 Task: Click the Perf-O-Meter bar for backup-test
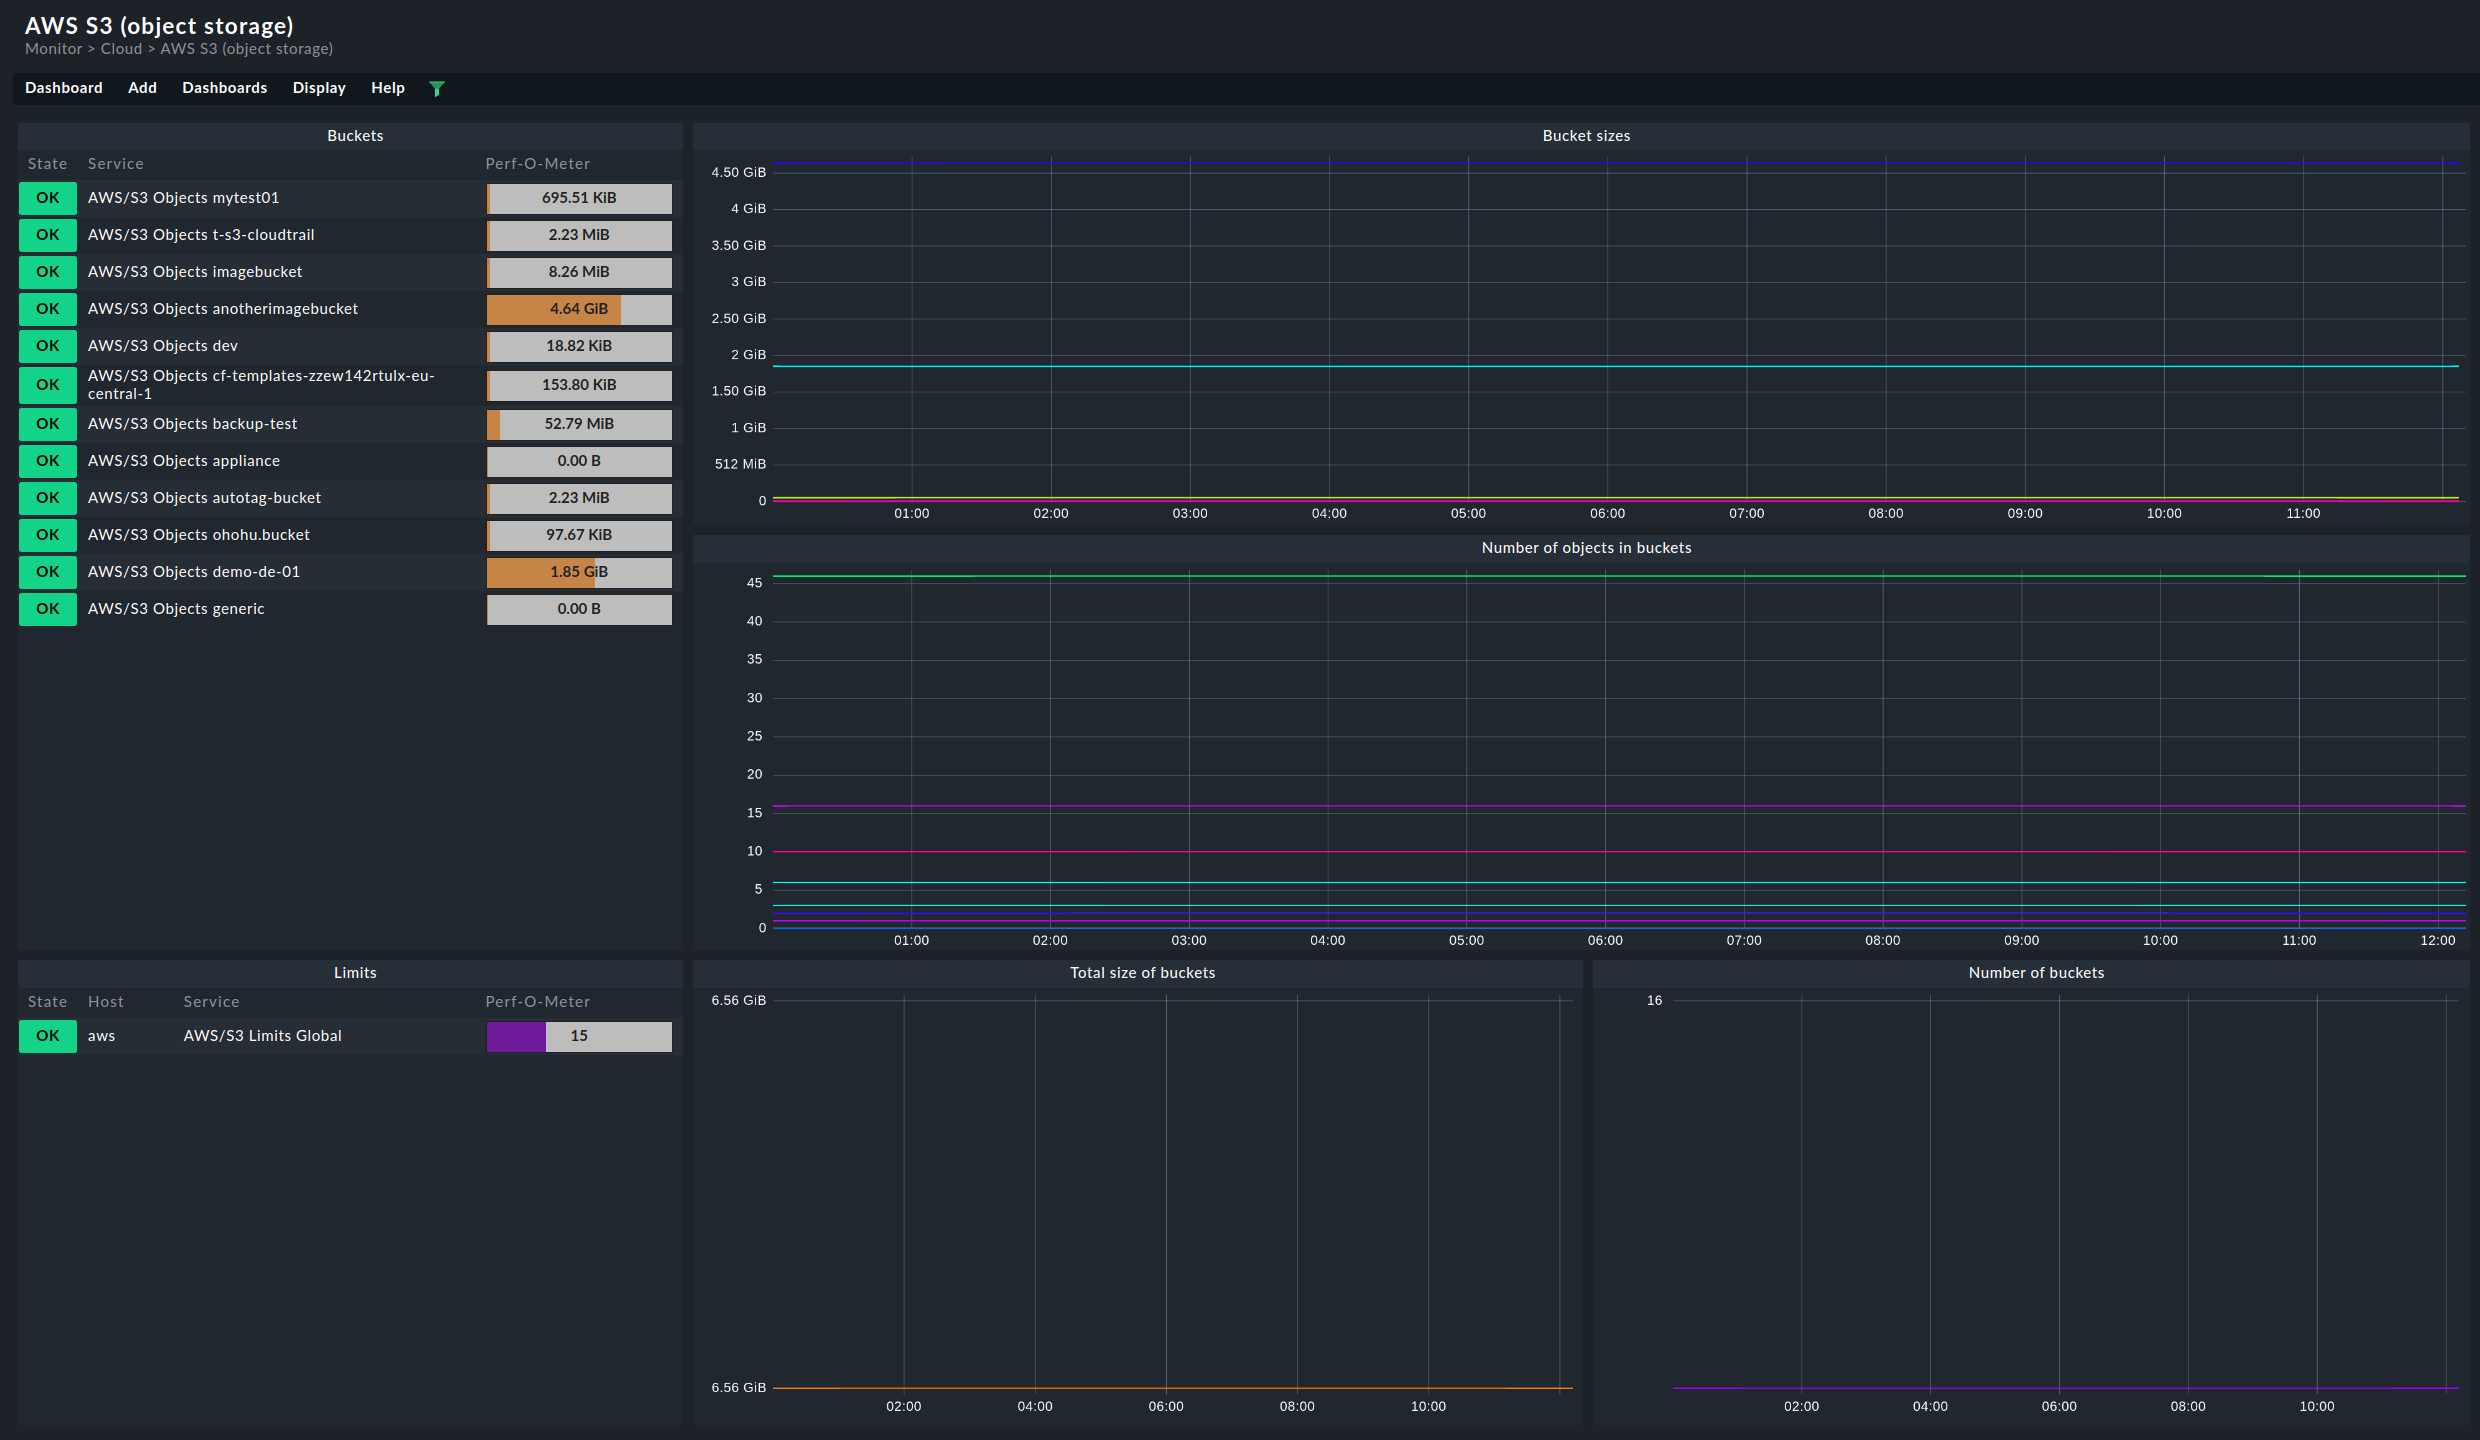[x=578, y=422]
